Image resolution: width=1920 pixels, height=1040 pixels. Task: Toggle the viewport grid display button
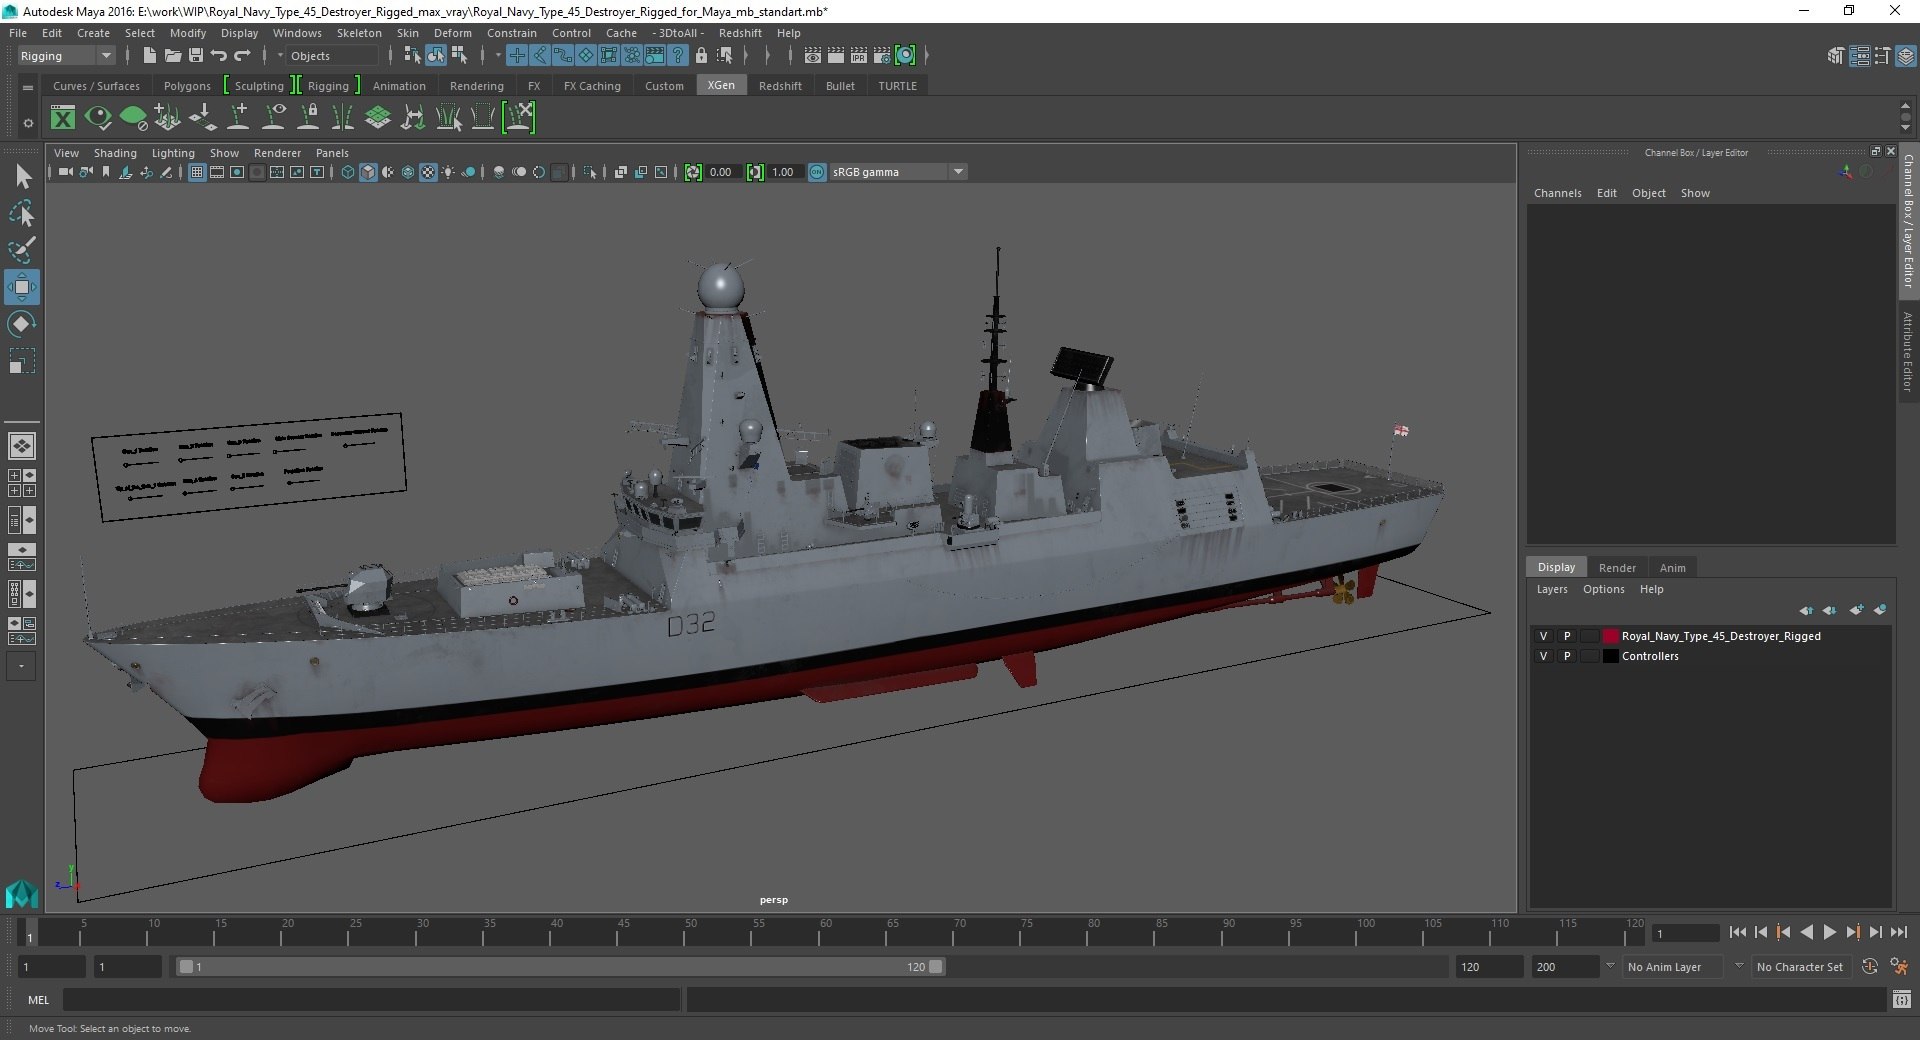(197, 172)
